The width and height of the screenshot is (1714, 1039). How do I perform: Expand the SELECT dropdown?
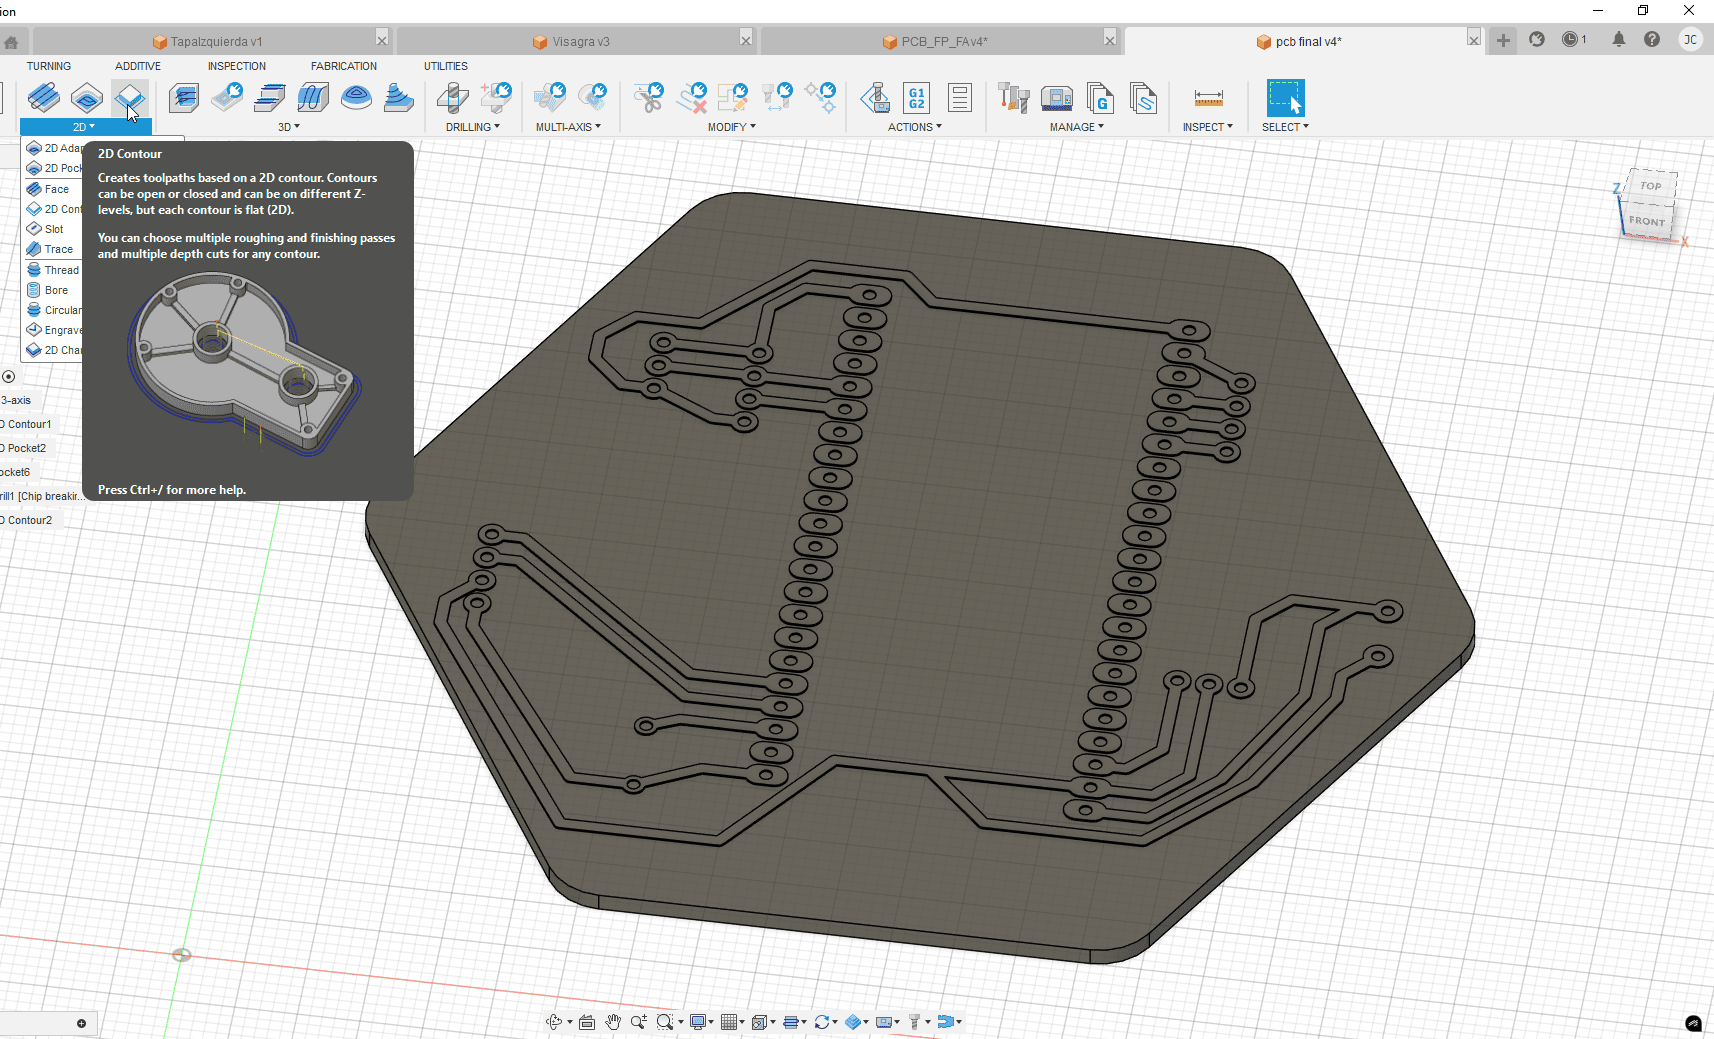point(1285,127)
